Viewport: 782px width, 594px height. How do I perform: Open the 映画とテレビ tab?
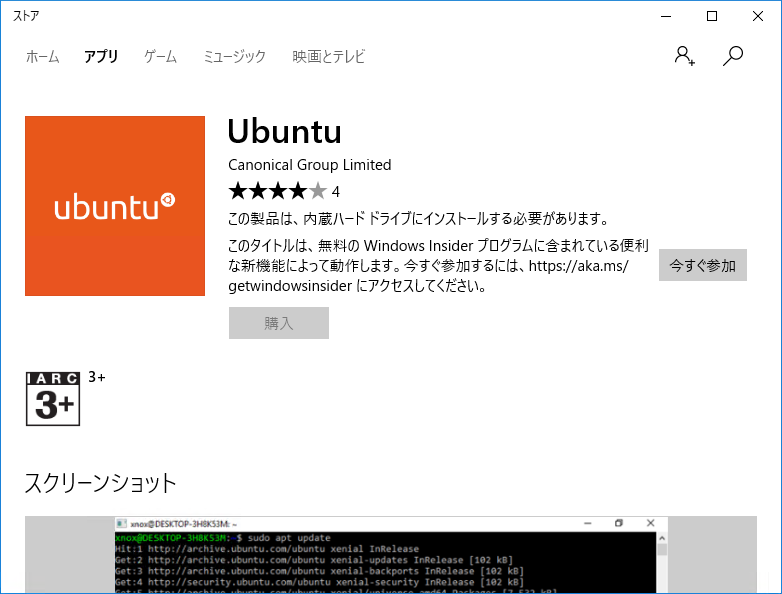pos(329,57)
